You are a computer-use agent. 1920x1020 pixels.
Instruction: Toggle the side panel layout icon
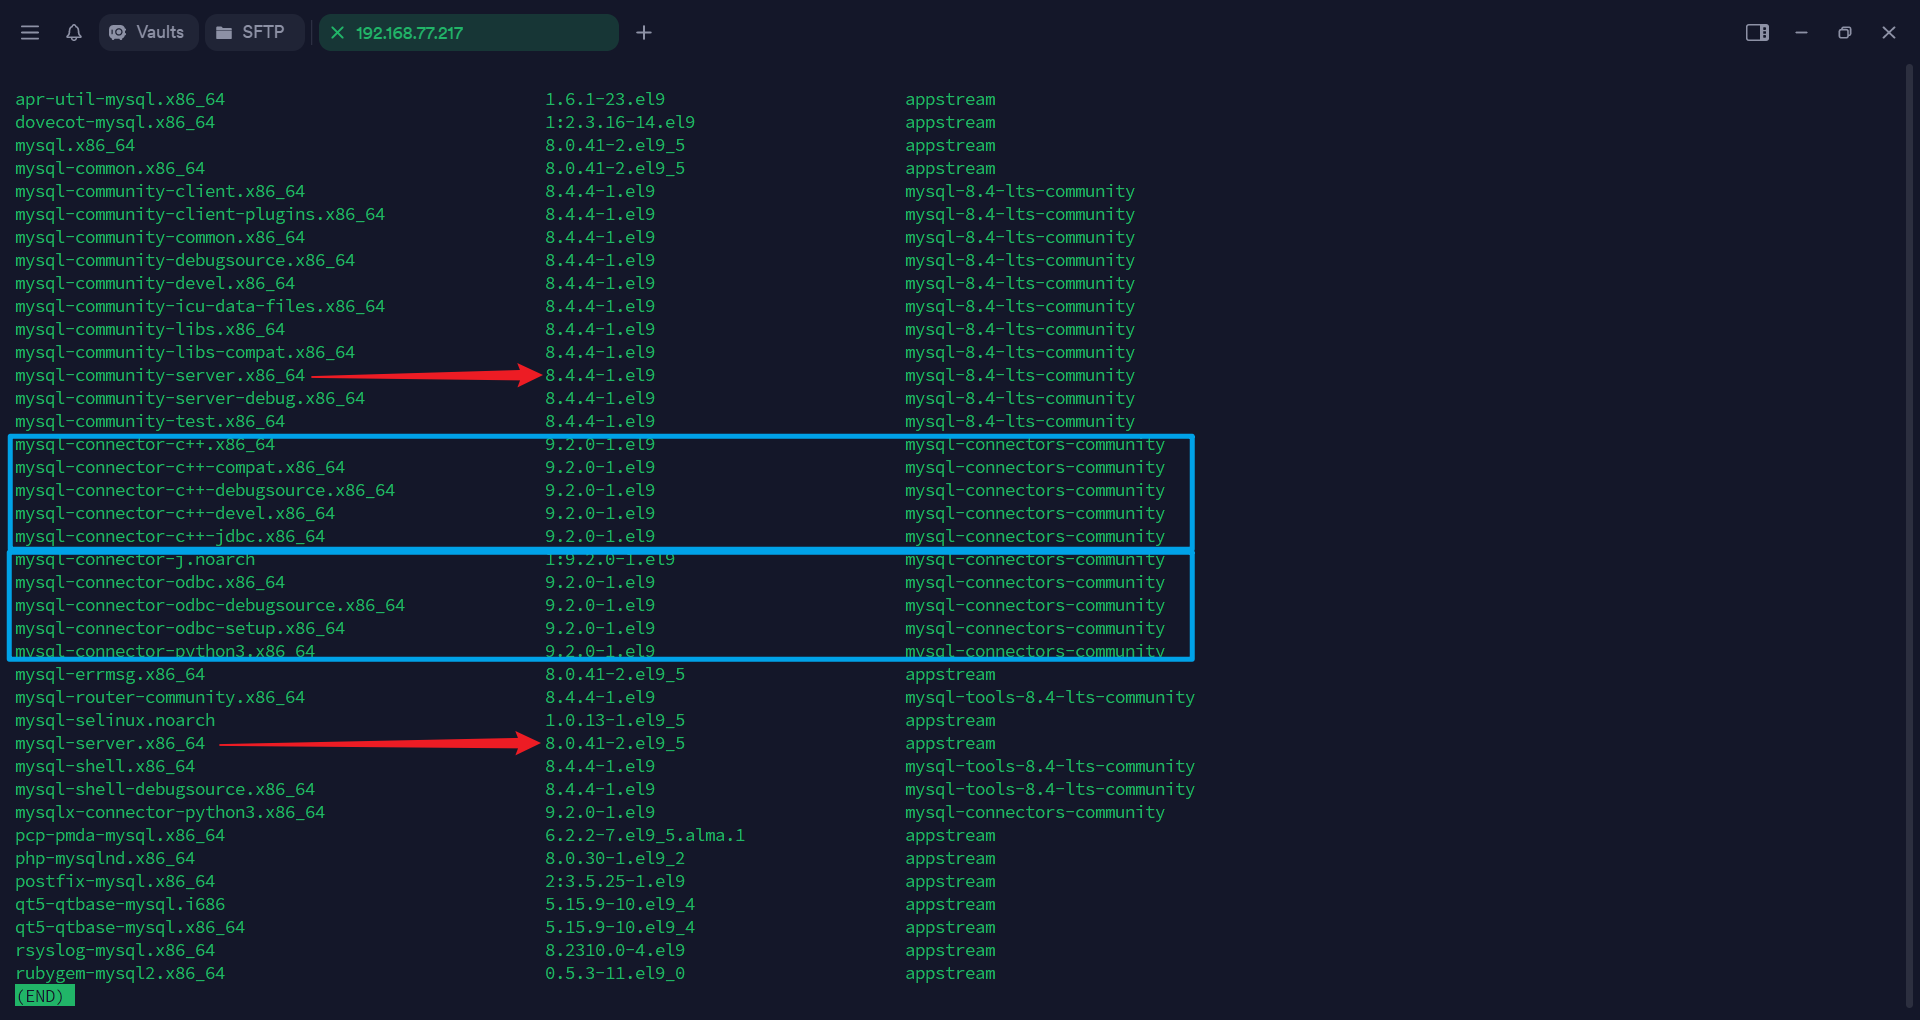1757,32
